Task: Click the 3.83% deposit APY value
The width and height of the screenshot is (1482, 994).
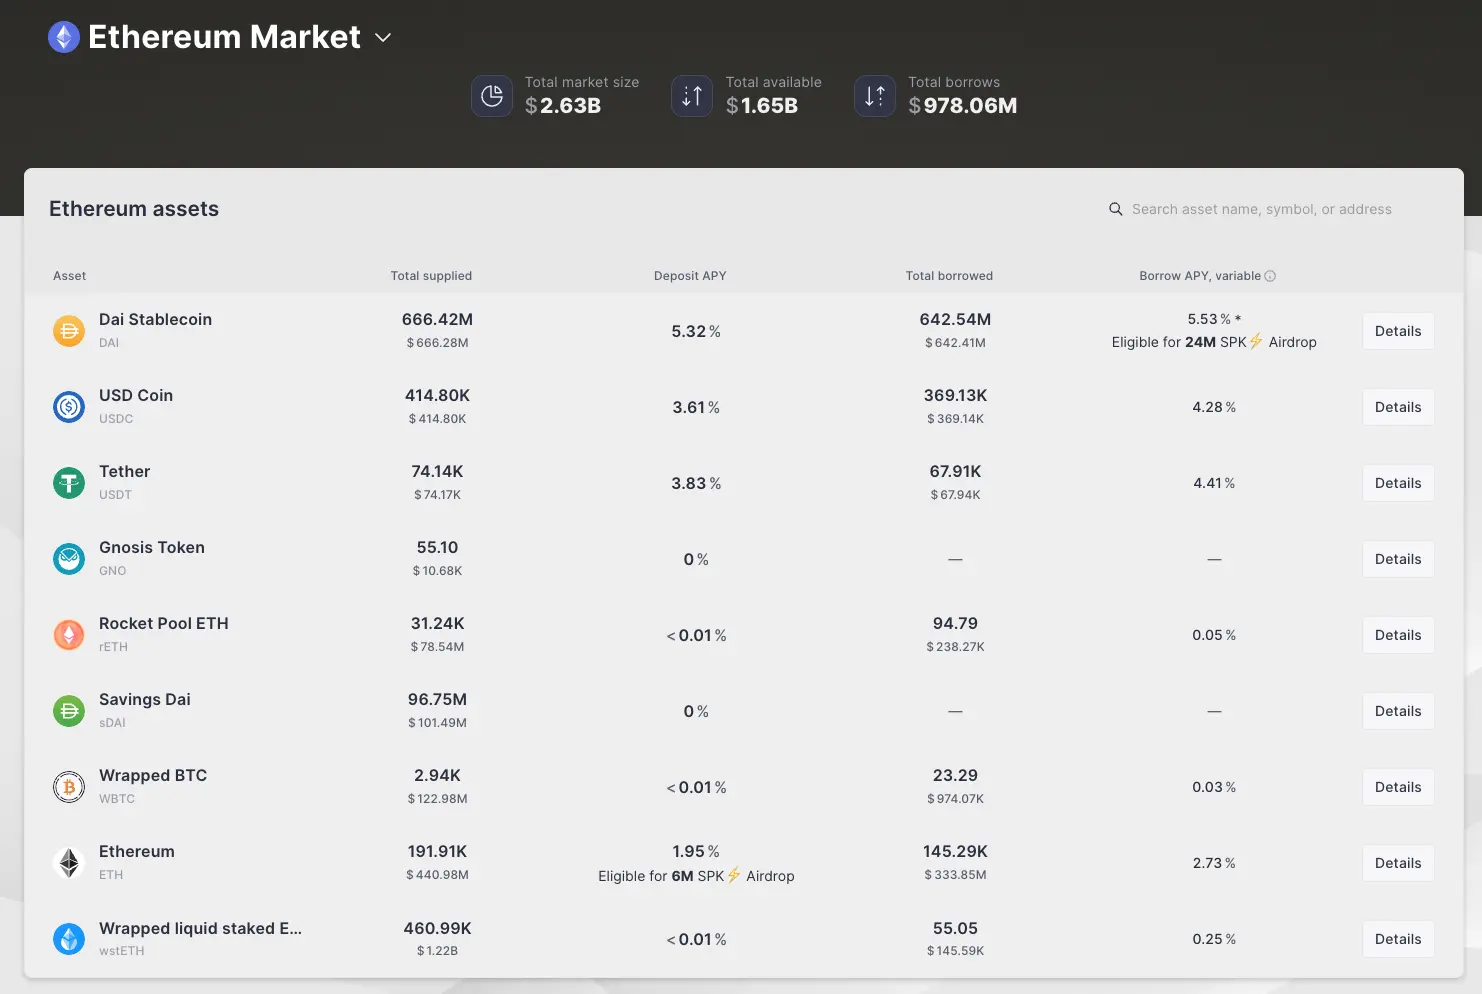Action: pos(696,484)
